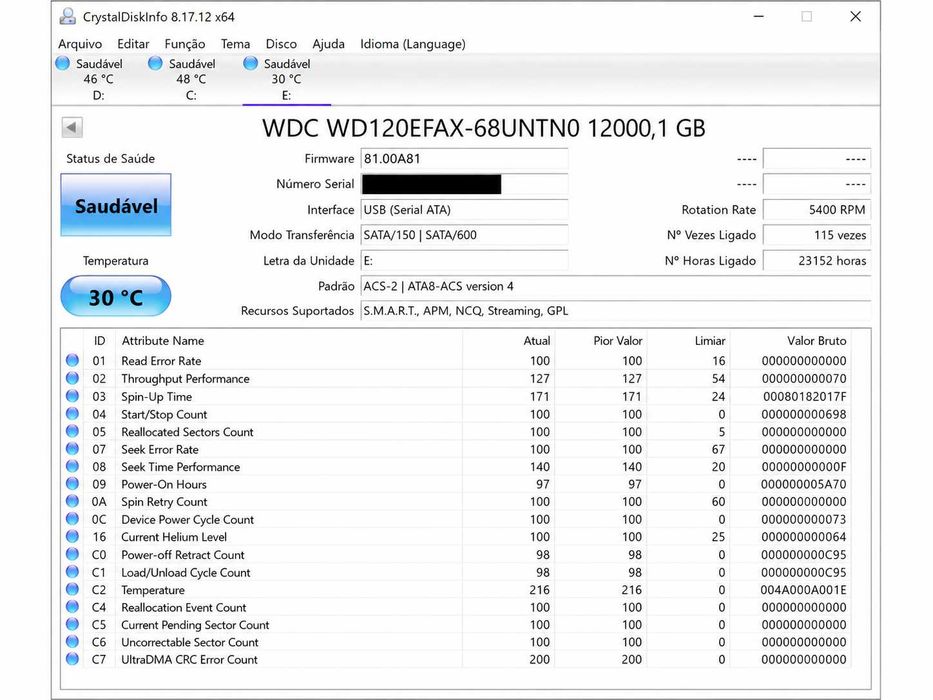Click the Rotation Rate value 5400 RPM
The image size is (933, 700).
817,210
